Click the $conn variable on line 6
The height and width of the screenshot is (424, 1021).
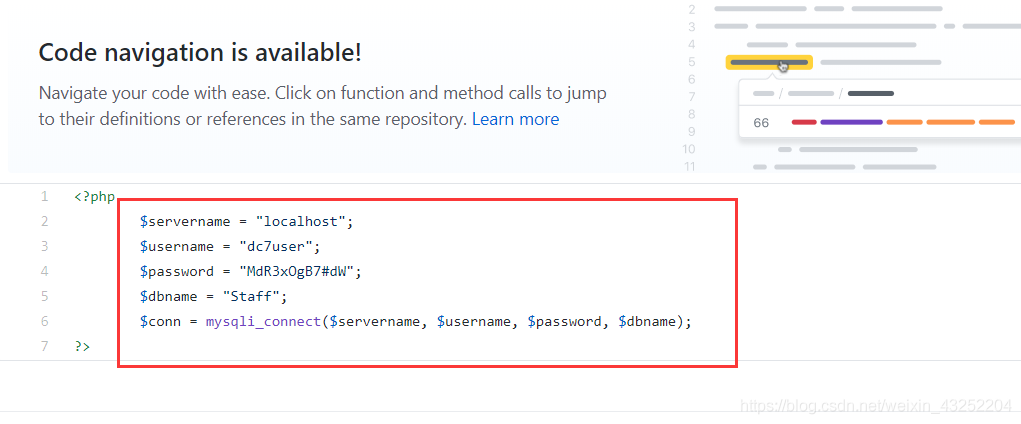point(160,321)
